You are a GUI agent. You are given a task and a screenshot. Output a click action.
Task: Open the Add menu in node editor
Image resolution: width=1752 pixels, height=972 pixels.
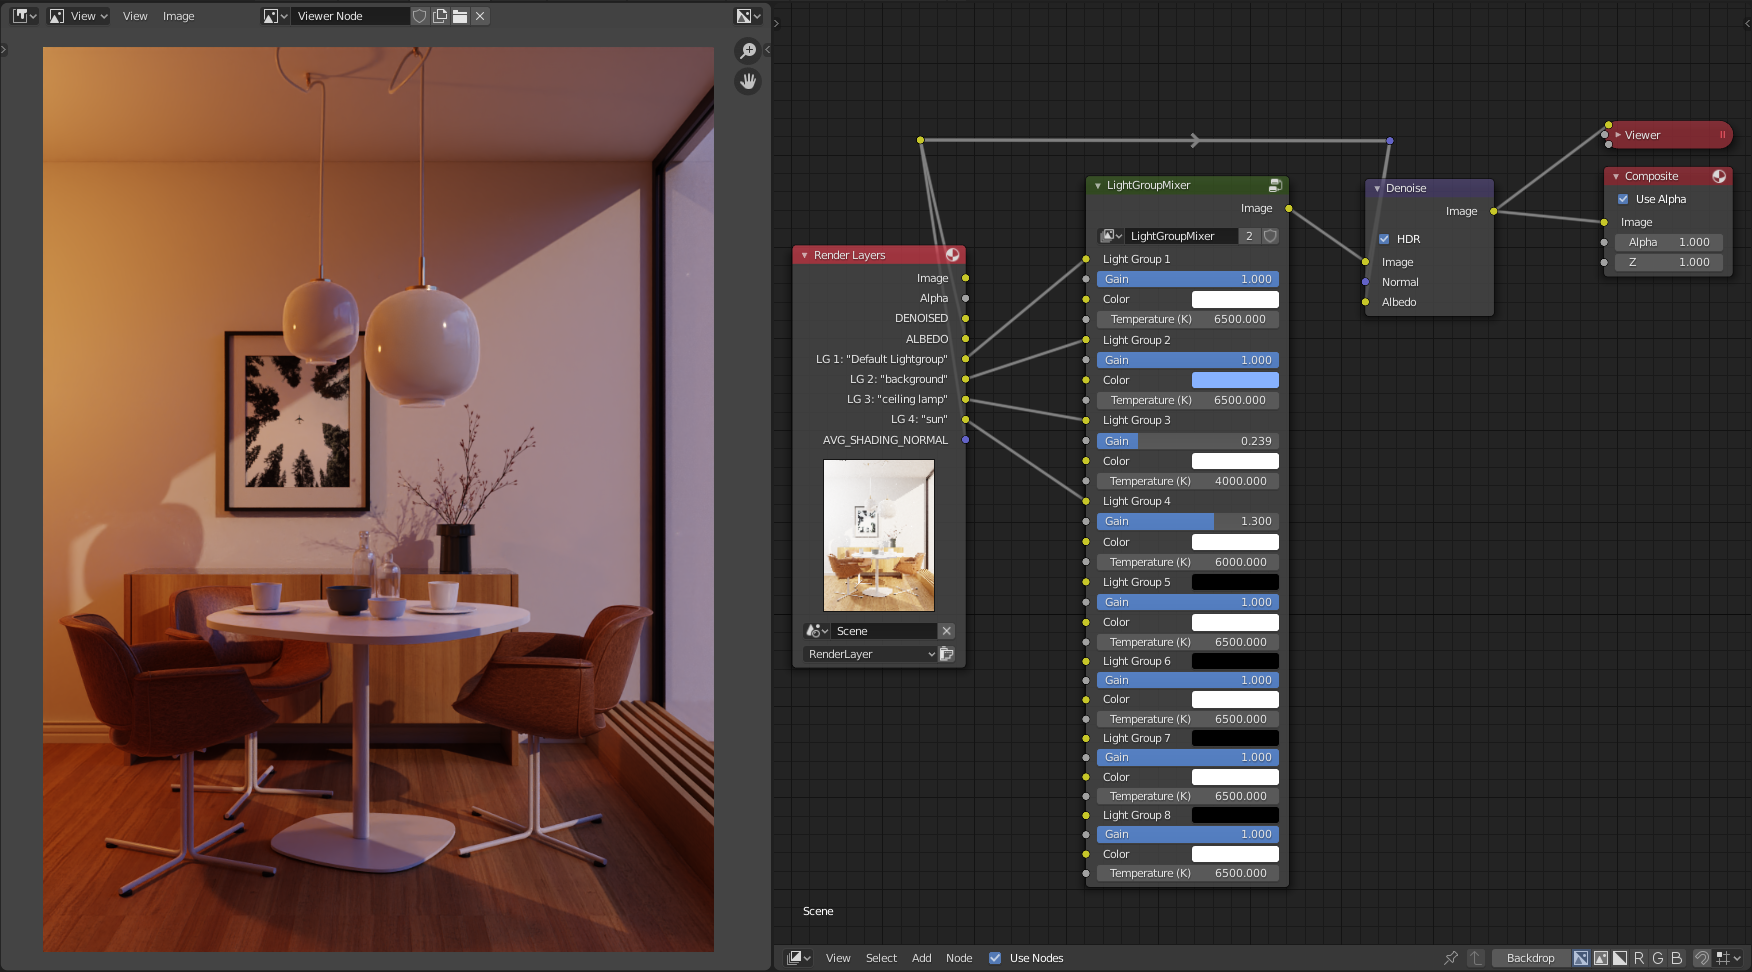[x=921, y=958]
